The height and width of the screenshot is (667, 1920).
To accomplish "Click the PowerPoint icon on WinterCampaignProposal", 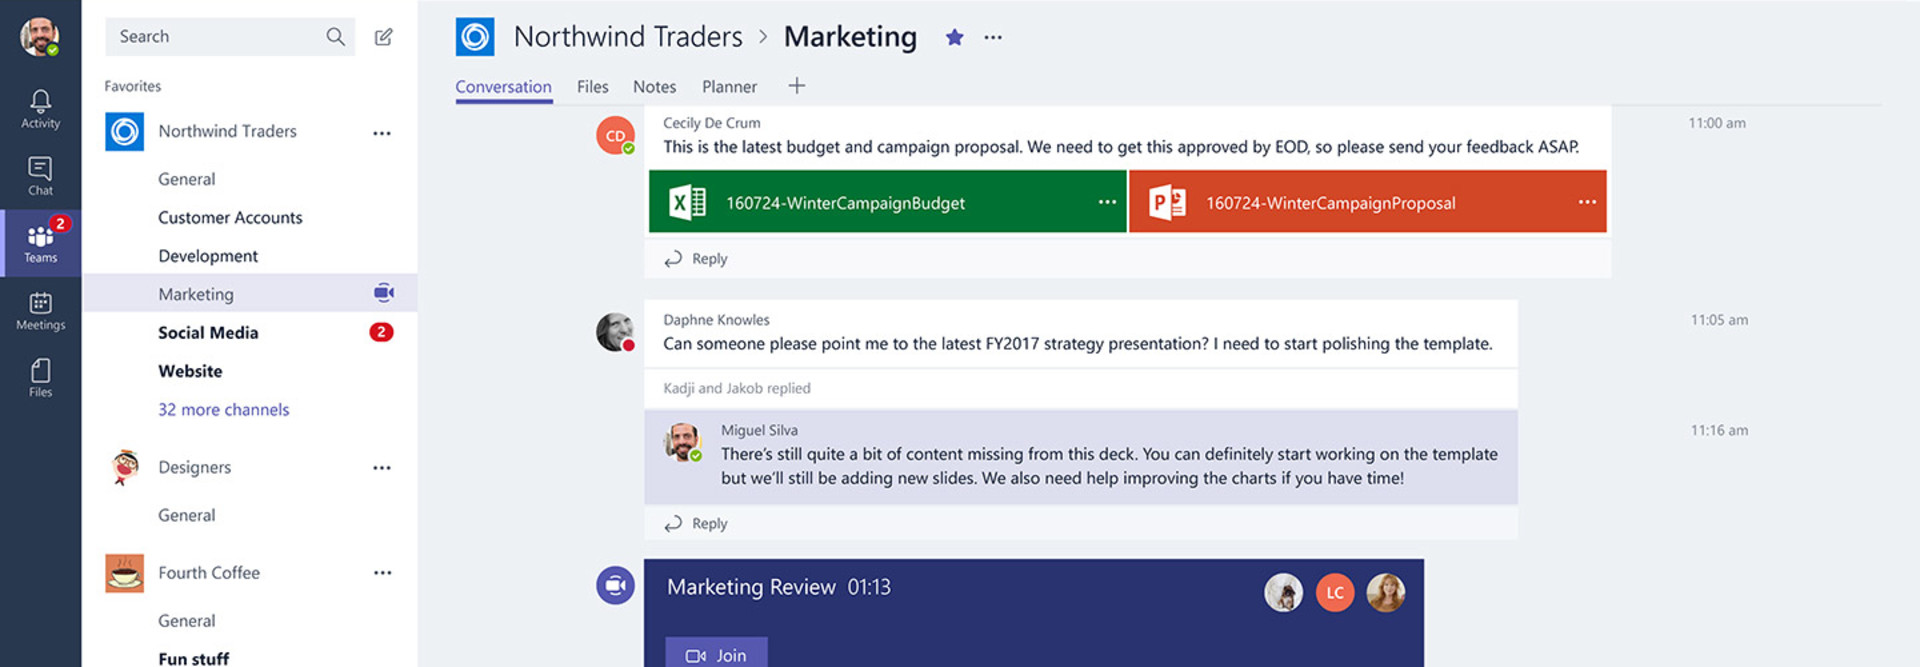I will (1167, 202).
